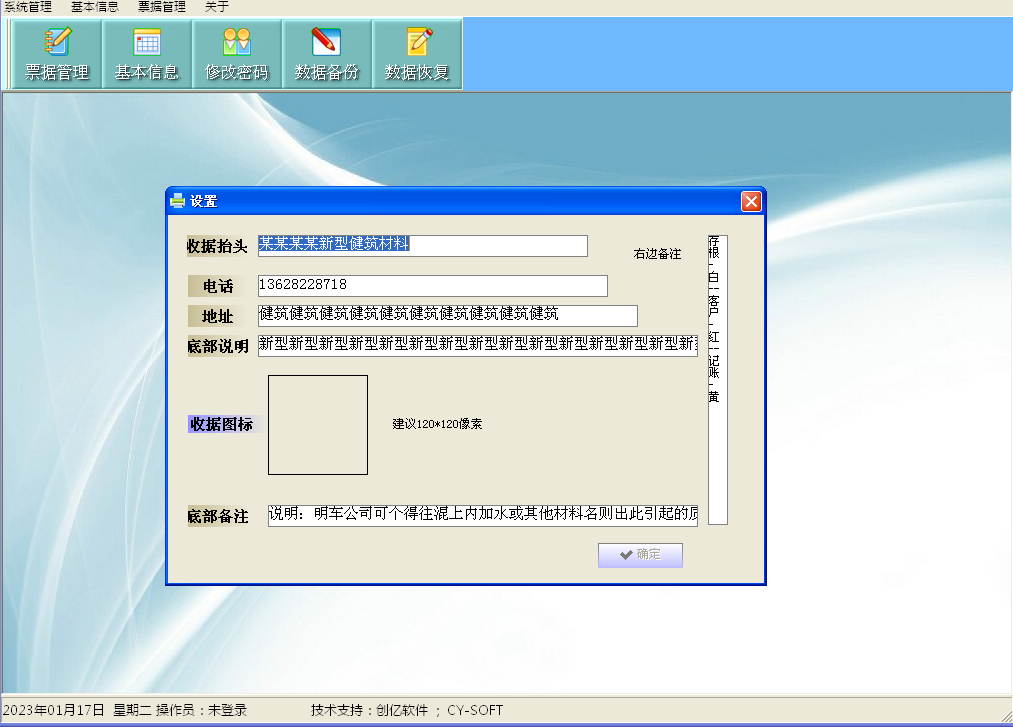Viewport: 1013px width, 727px height.
Task: Click the date 2023年01月17日 in status bar
Action: point(54,710)
